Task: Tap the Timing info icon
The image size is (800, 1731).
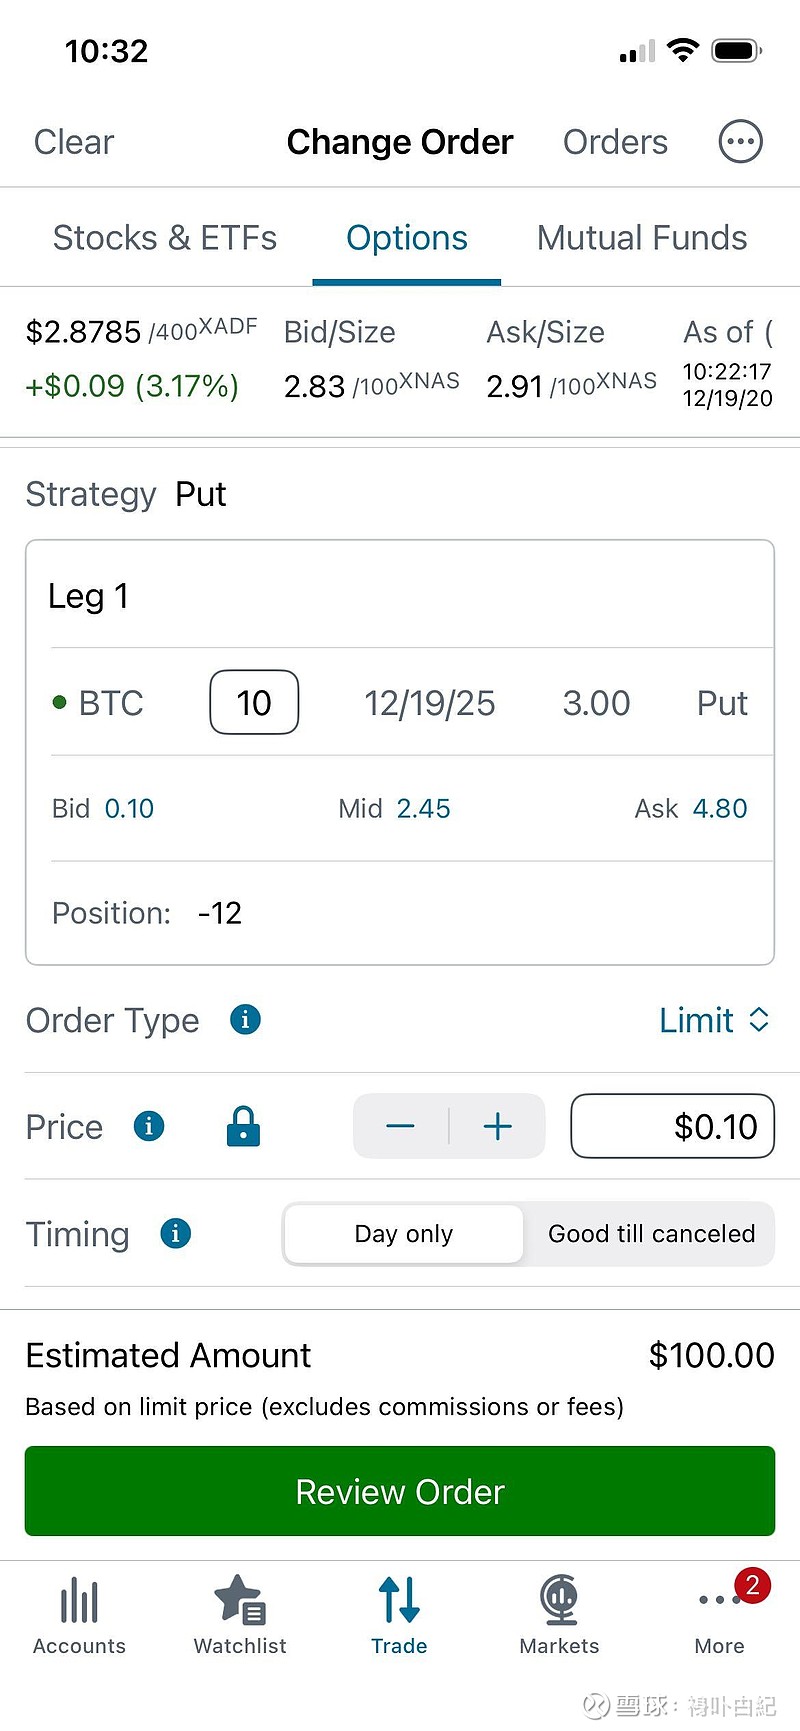Action: coord(175,1233)
